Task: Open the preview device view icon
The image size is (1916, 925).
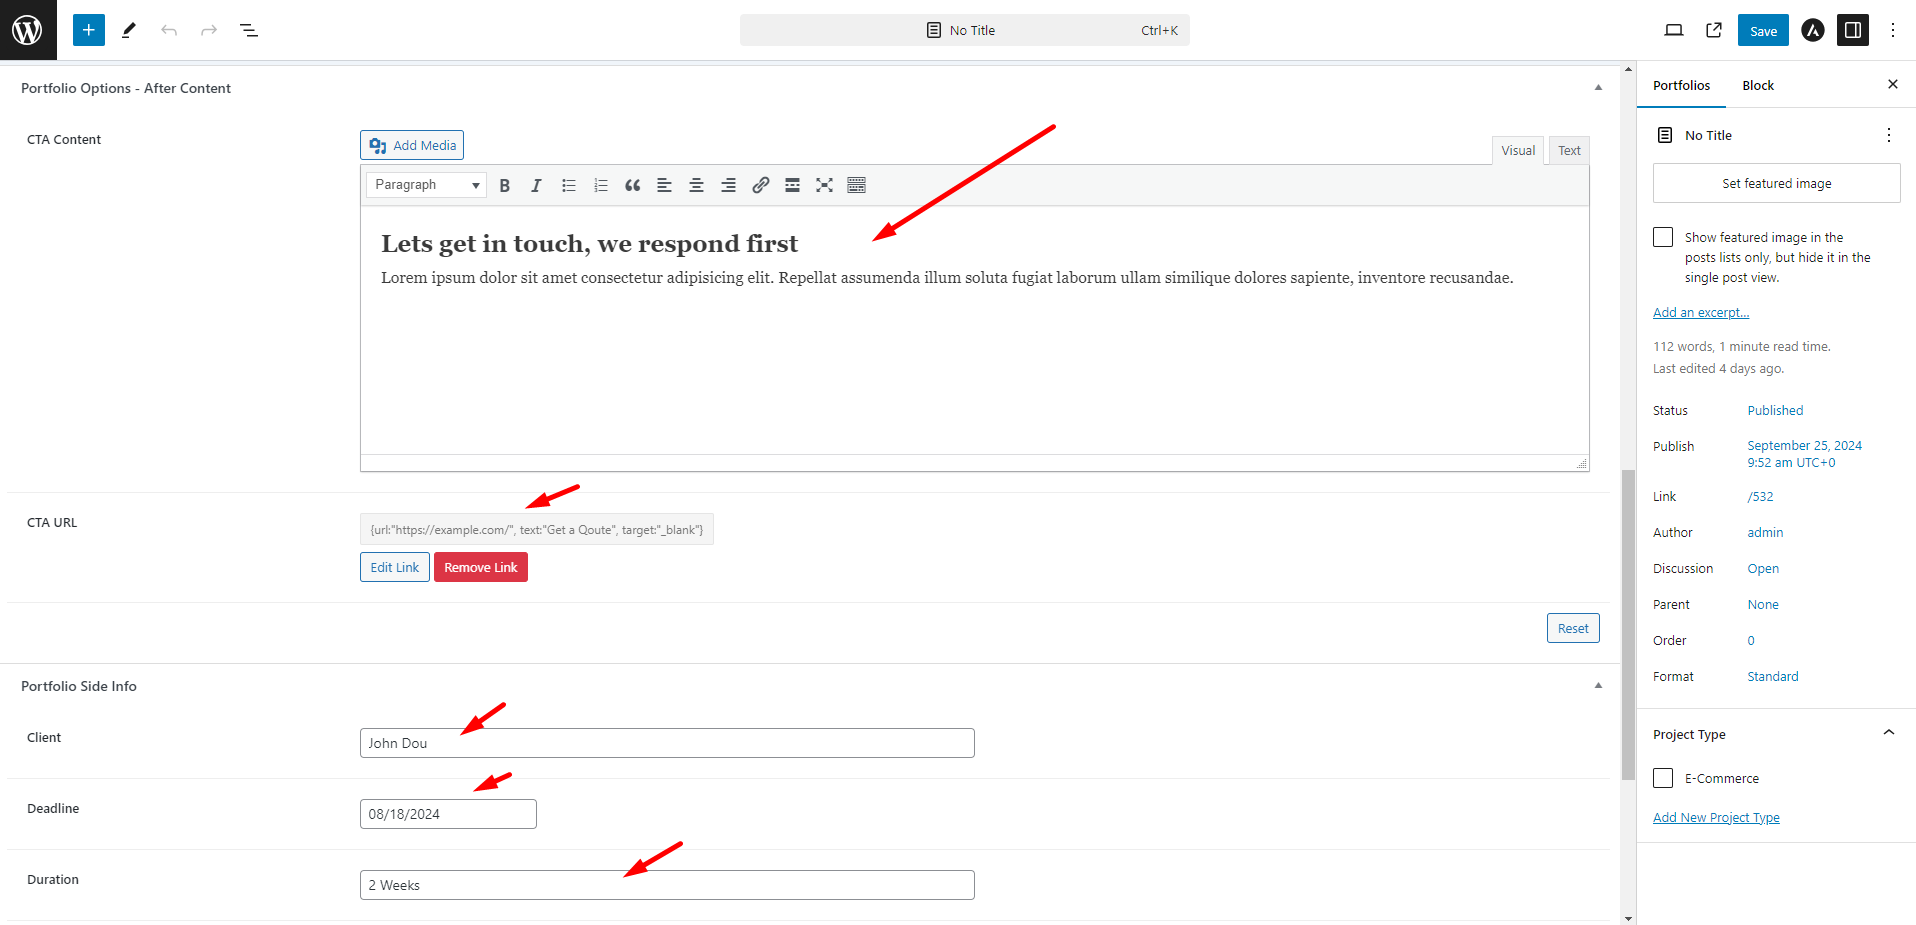Action: (x=1674, y=30)
